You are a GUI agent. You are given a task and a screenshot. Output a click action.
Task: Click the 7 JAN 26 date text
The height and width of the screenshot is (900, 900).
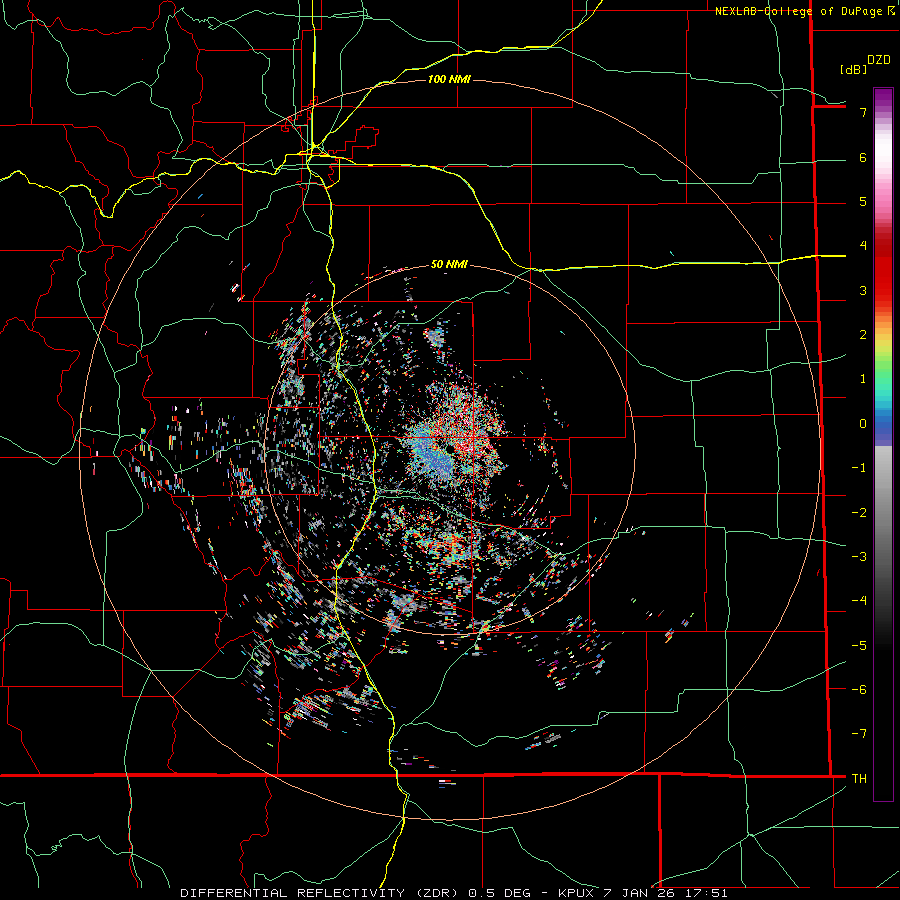638,893
